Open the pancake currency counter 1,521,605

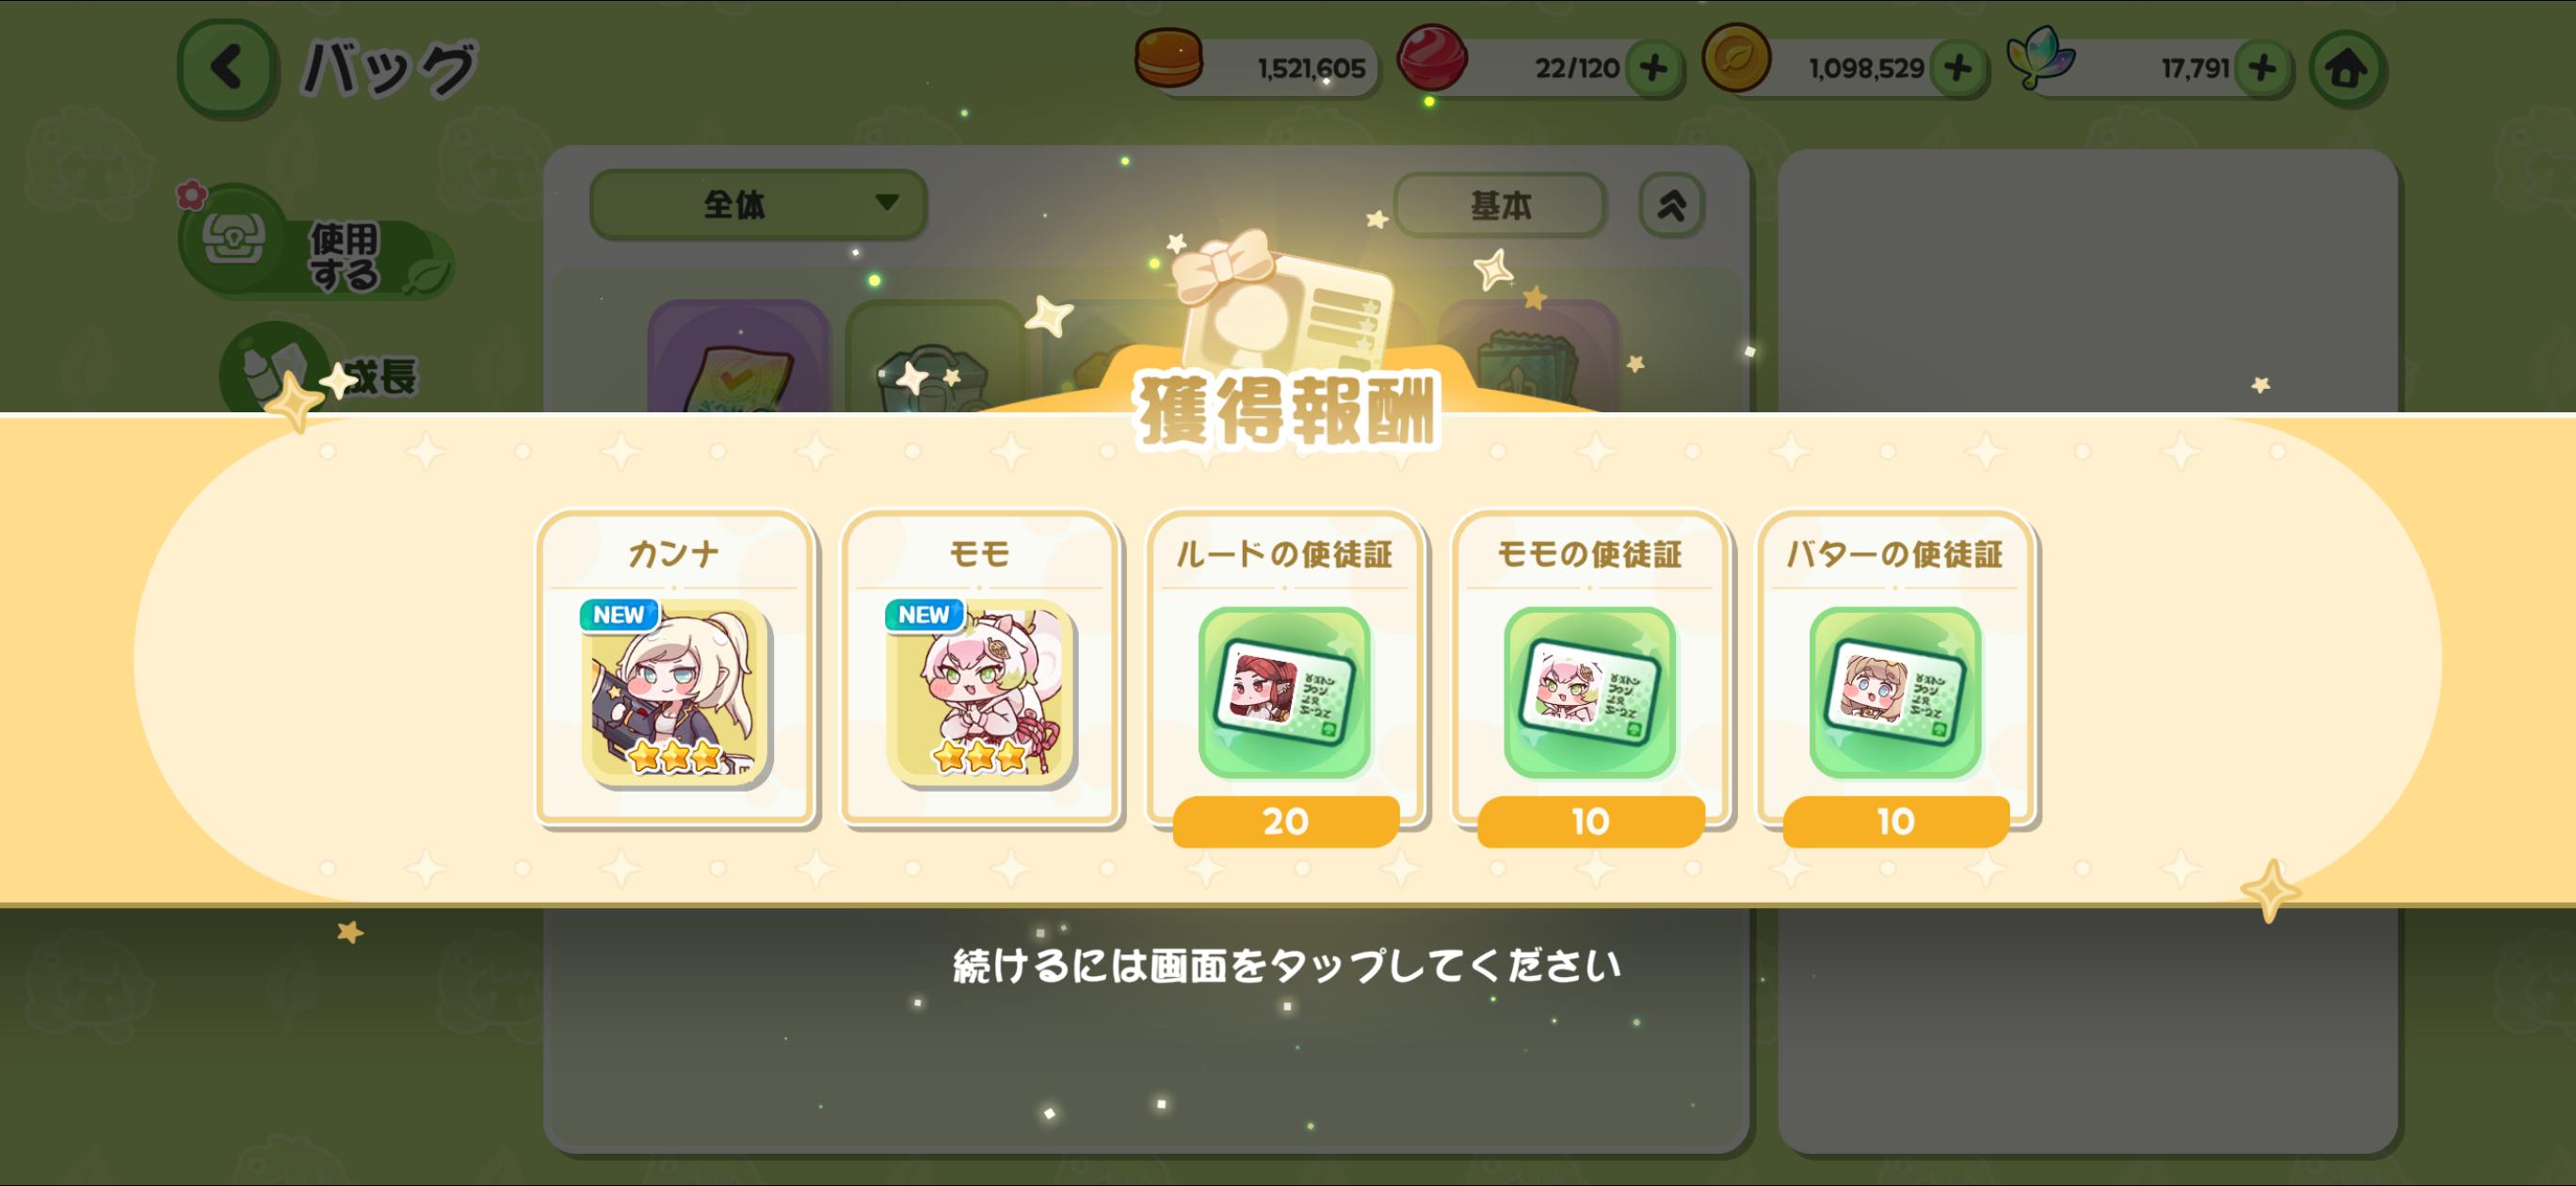click(x=1257, y=67)
